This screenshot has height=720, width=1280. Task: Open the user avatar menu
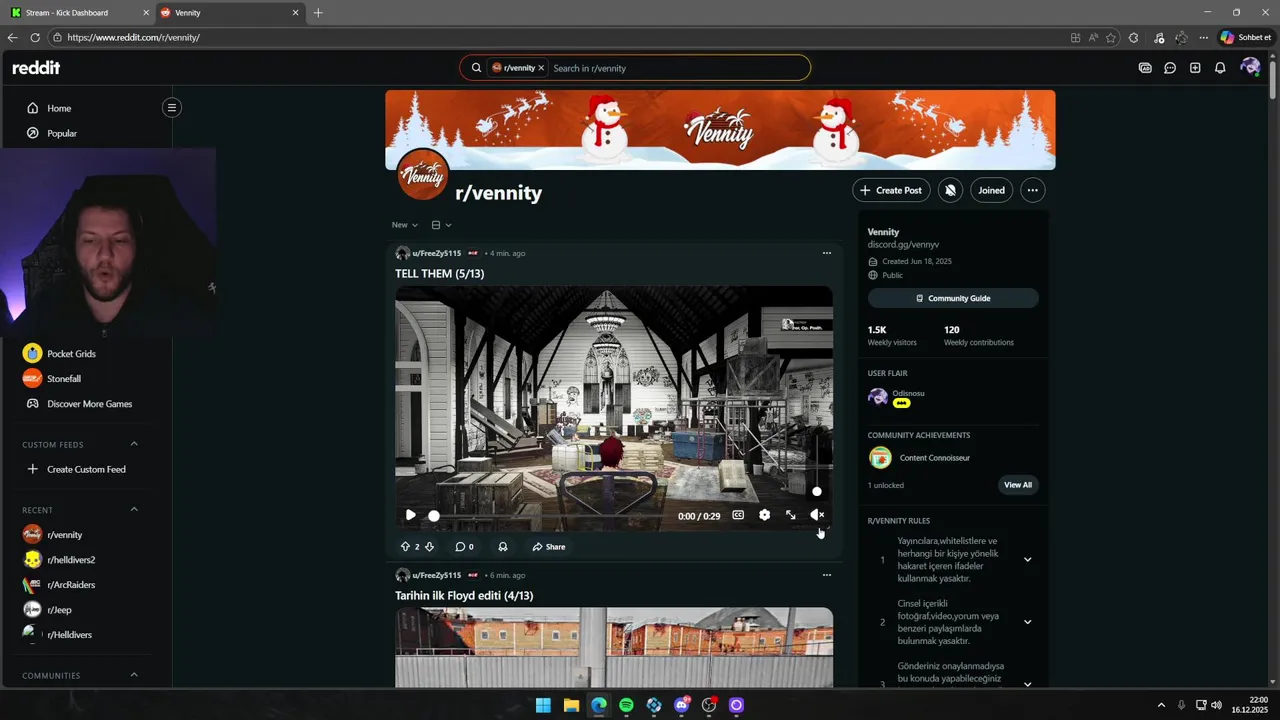[x=1249, y=67]
